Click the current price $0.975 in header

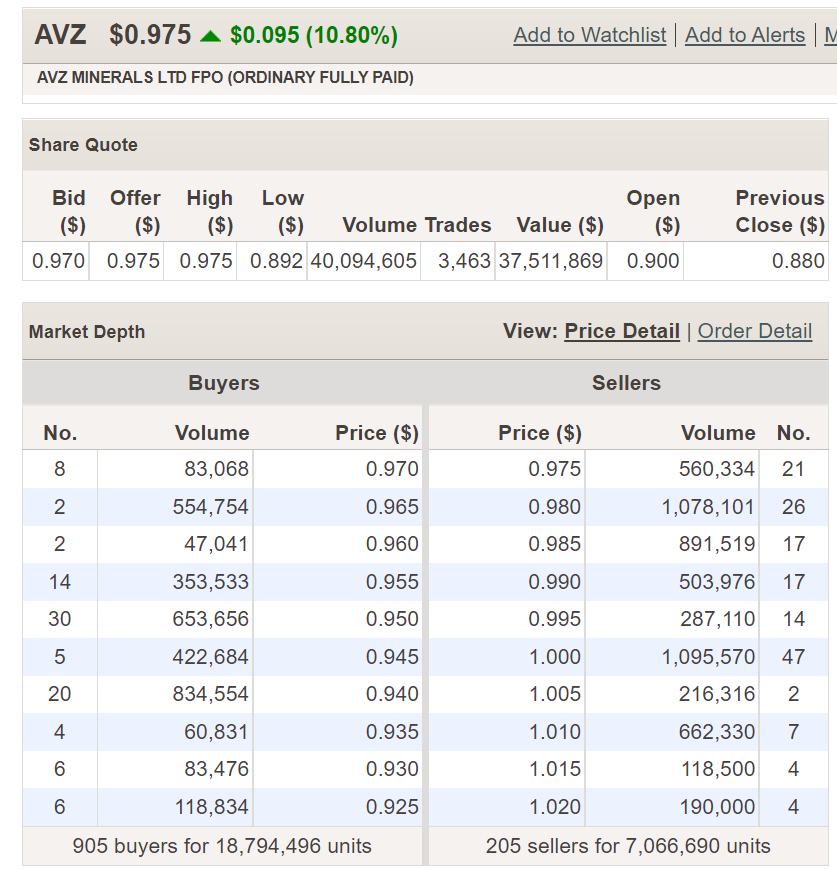pos(150,35)
